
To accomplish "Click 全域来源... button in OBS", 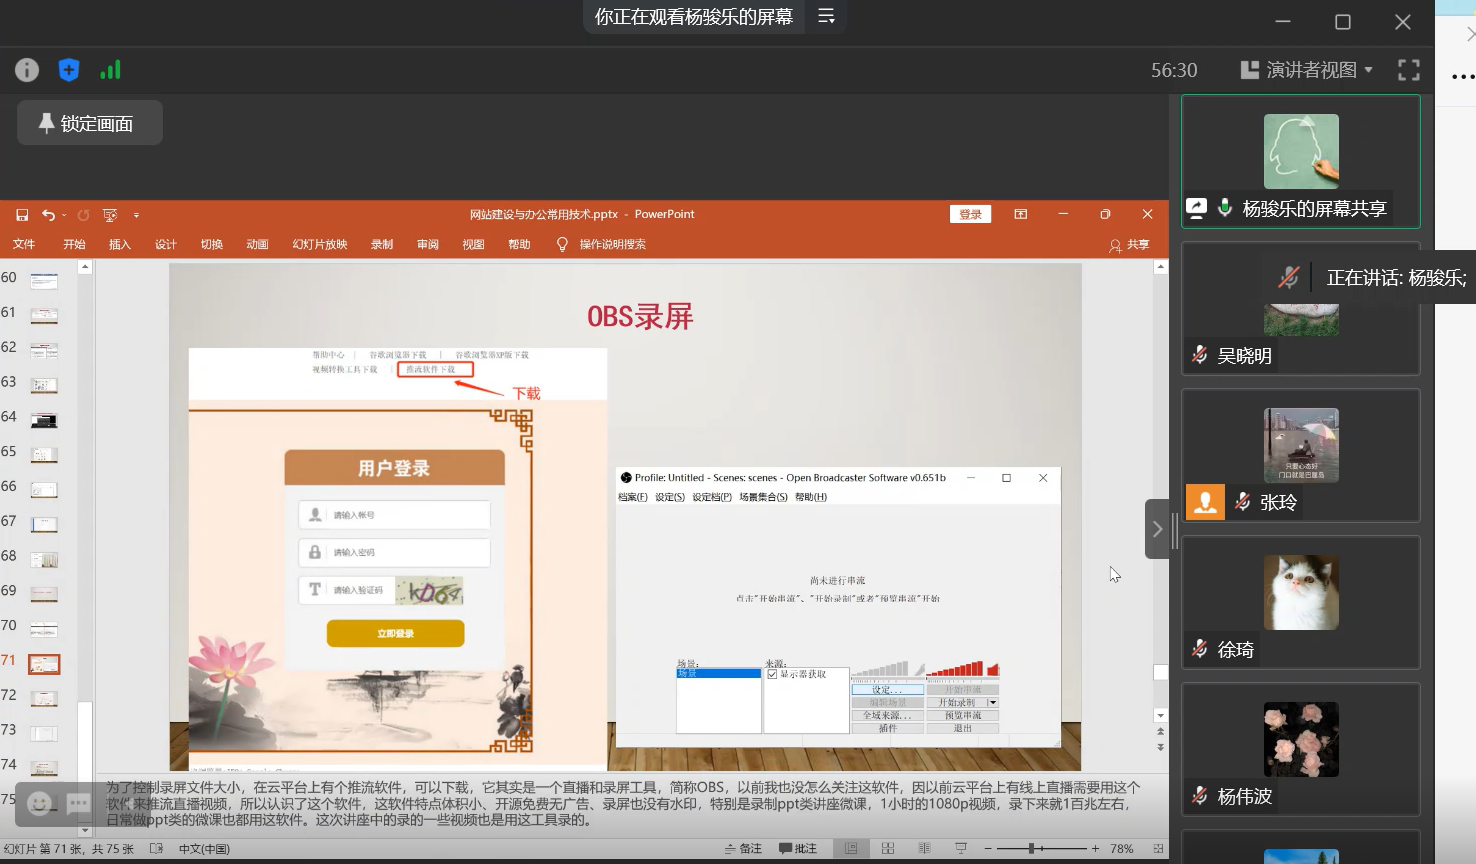I will (x=887, y=716).
